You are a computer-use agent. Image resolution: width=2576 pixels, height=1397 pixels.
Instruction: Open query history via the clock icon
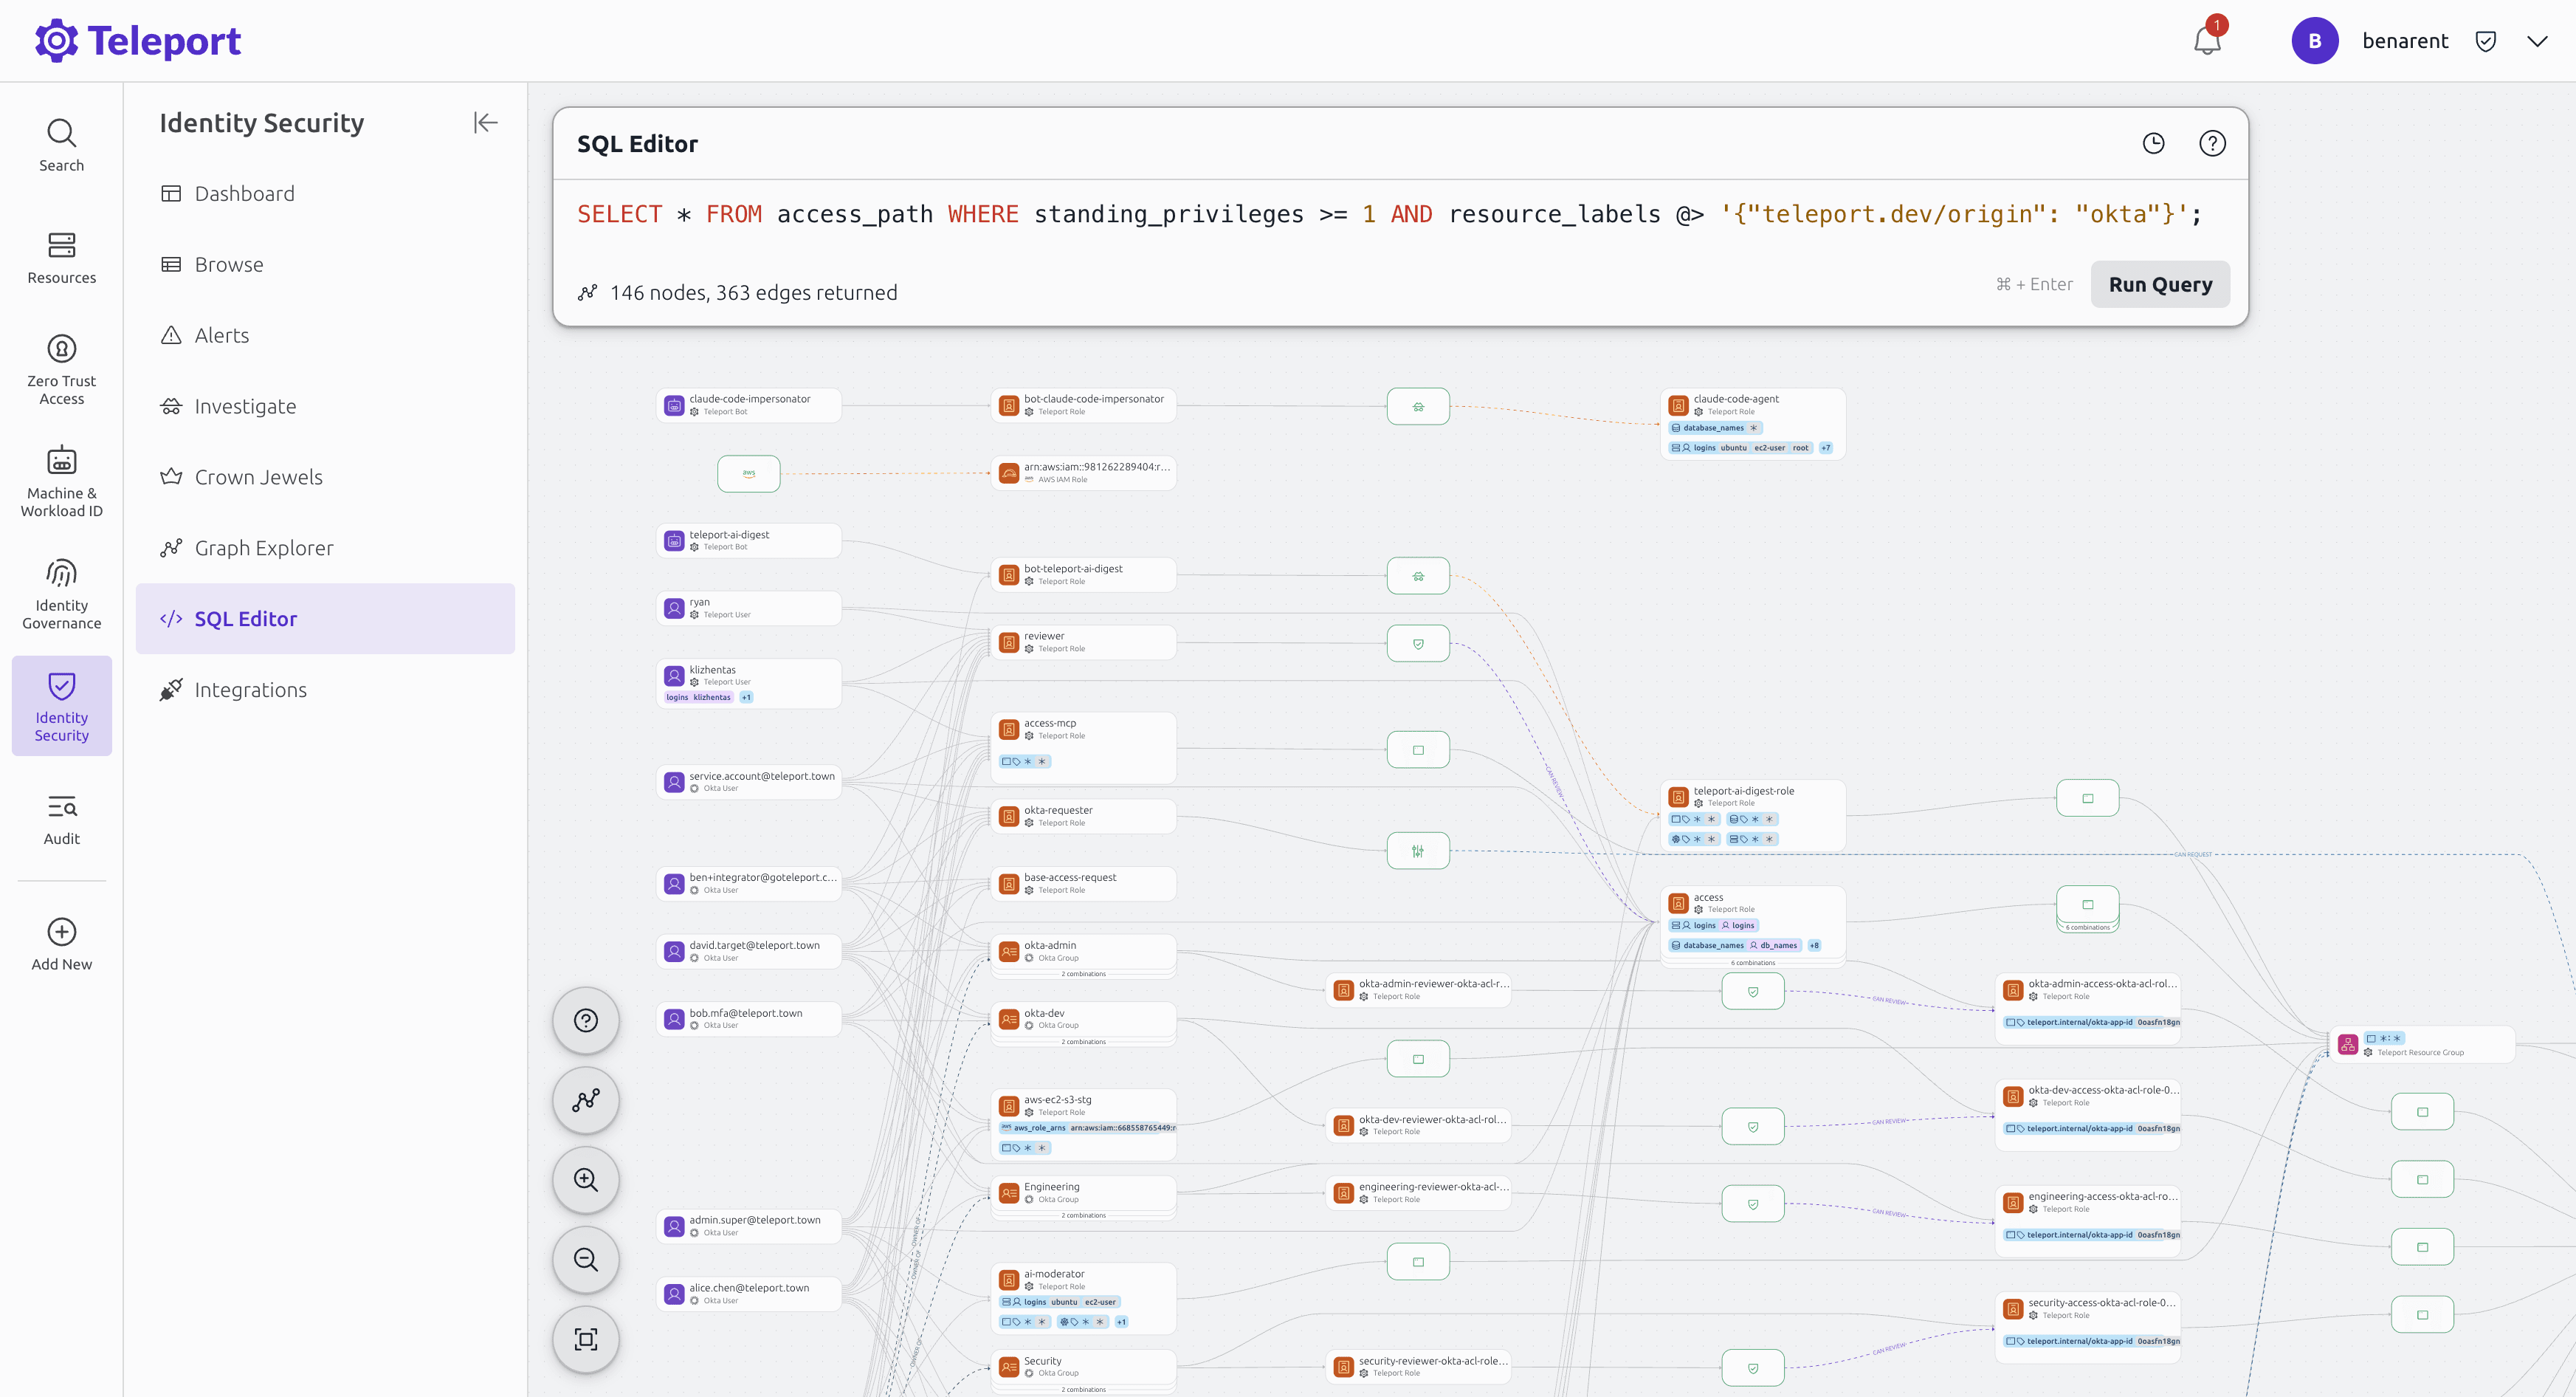pyautogui.click(x=2154, y=143)
